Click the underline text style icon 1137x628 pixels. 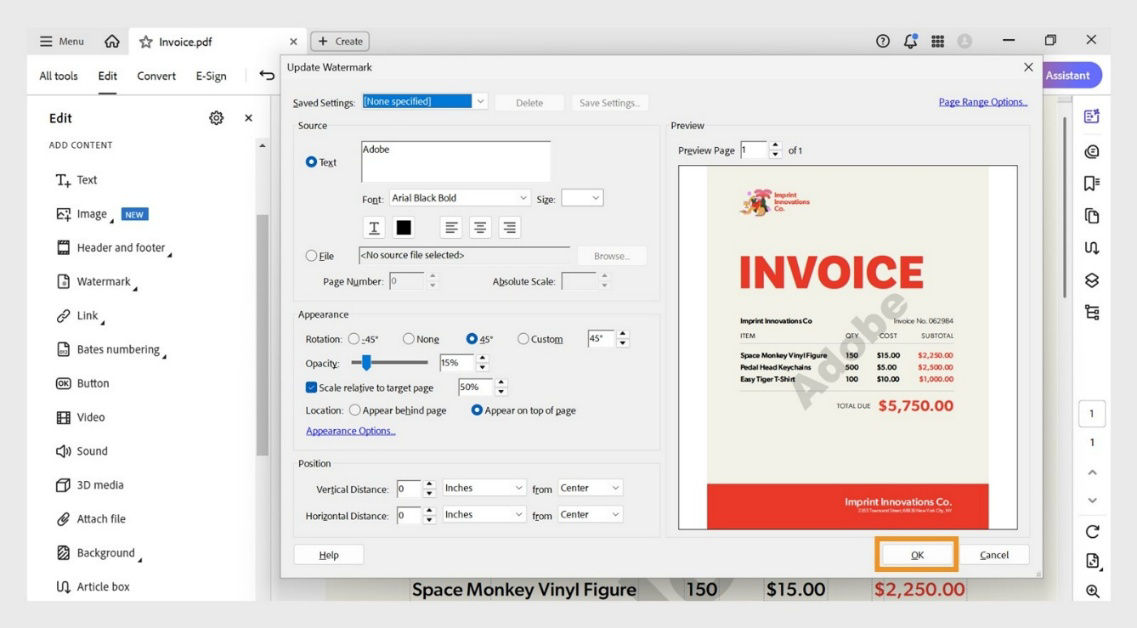pyautogui.click(x=373, y=227)
